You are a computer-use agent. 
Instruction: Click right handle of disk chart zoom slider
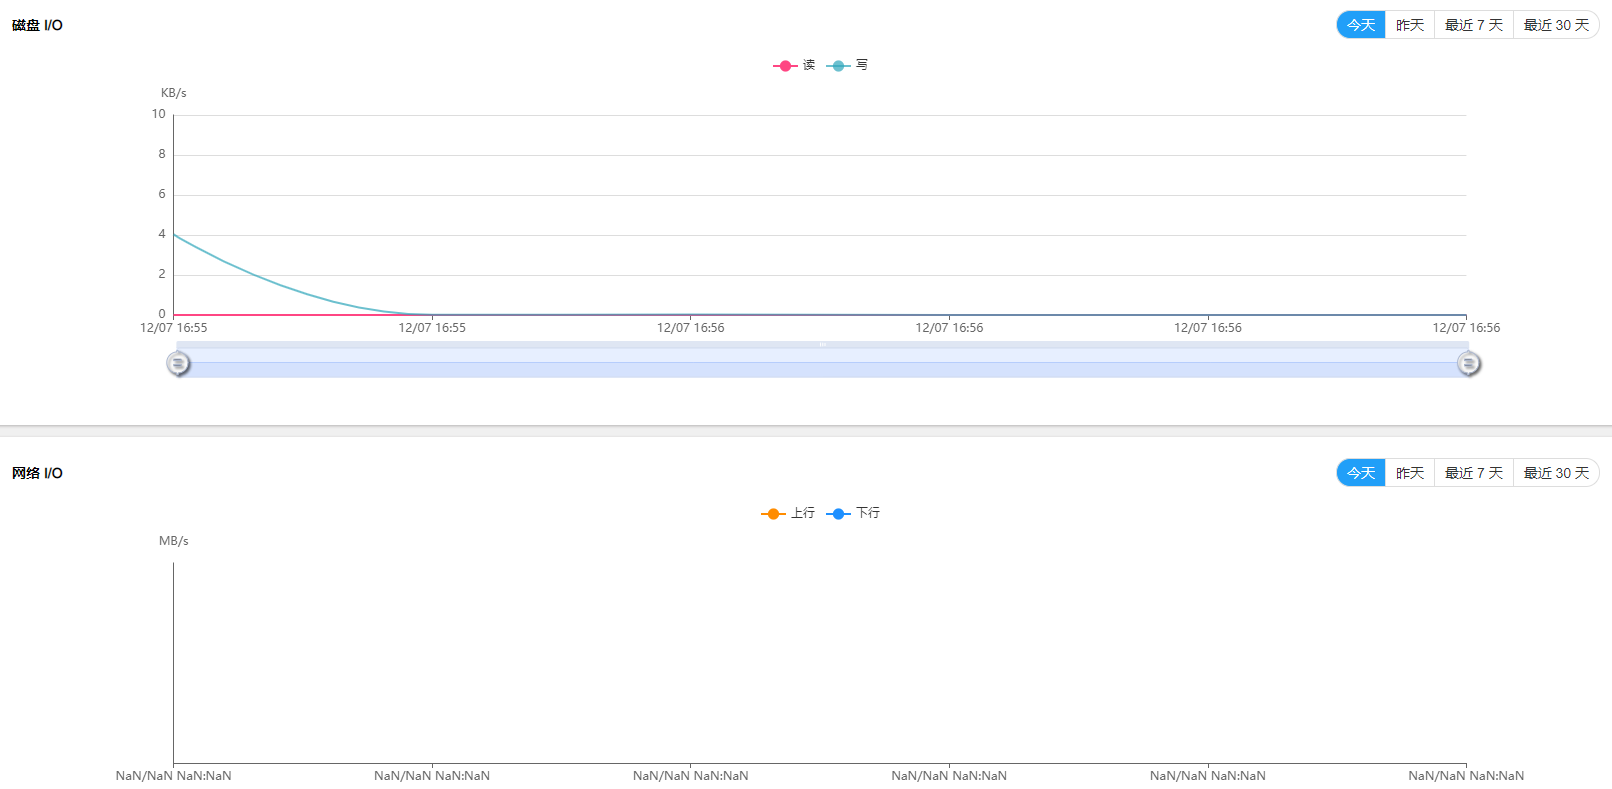point(1468,364)
